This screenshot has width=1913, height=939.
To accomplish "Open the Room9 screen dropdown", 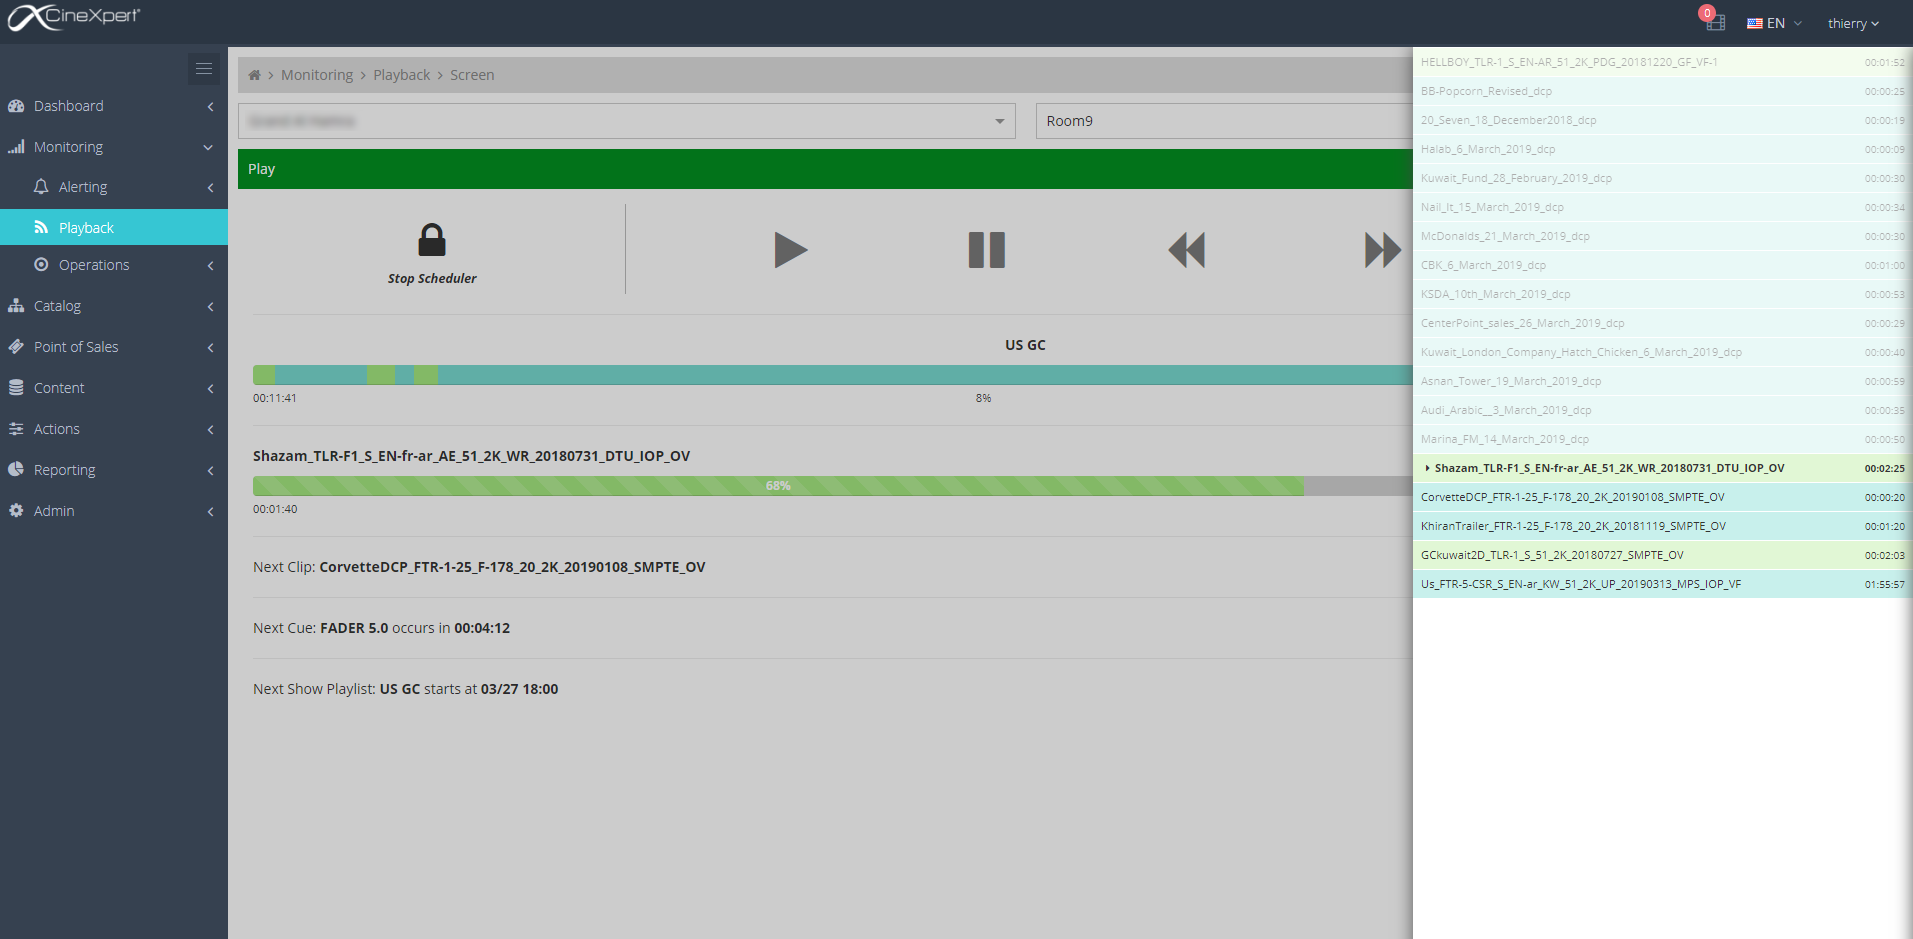I will click(x=1224, y=121).
